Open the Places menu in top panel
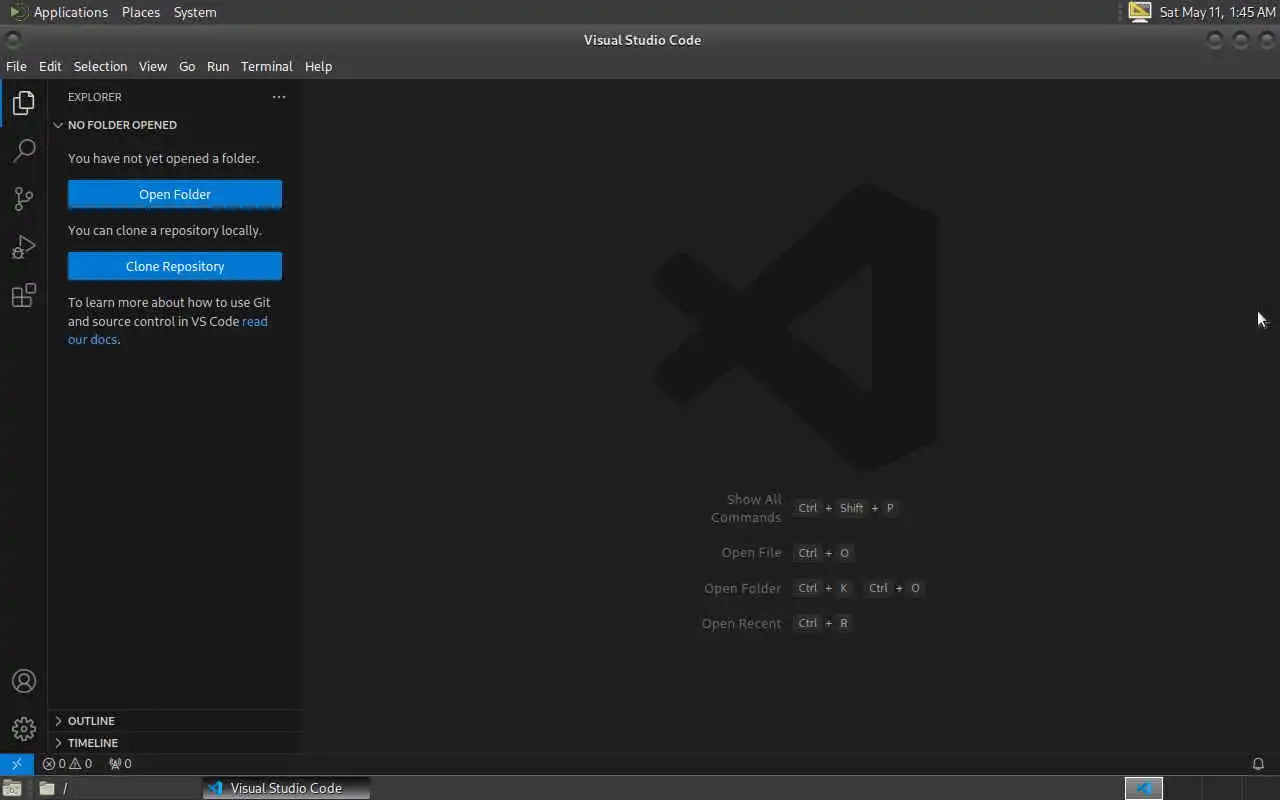 point(141,12)
